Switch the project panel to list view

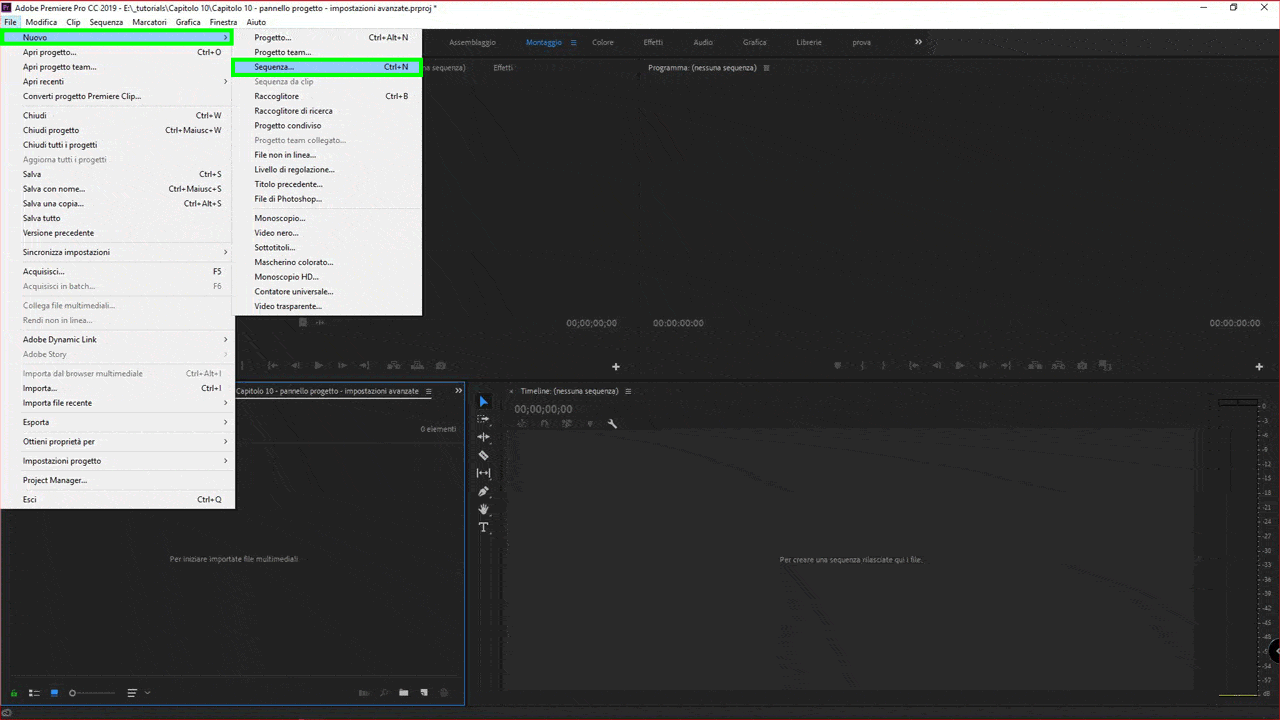[x=33, y=692]
